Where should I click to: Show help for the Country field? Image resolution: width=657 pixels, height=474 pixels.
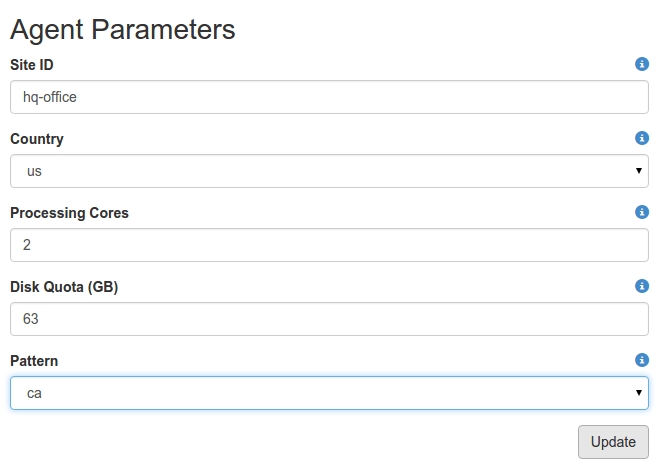(642, 138)
